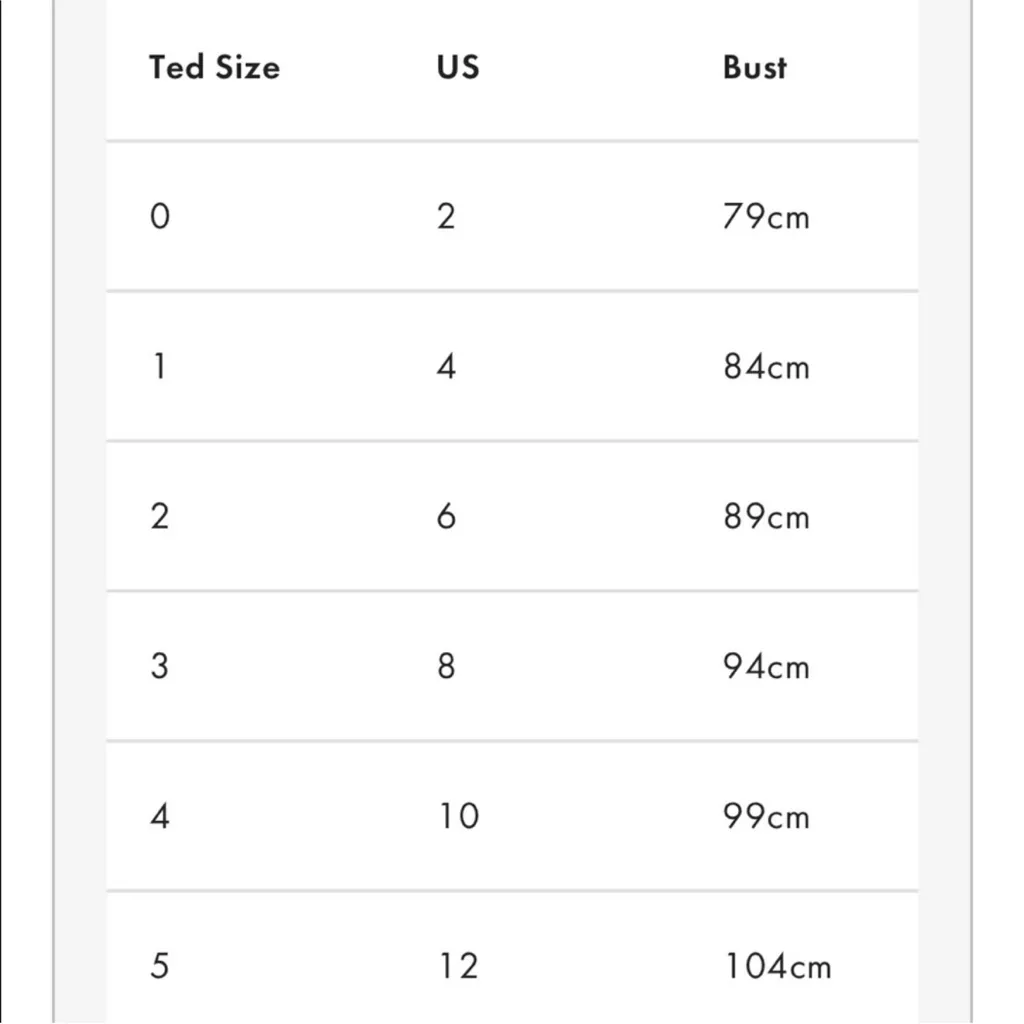Click the US column header
The image size is (1024, 1024).
(x=458, y=68)
